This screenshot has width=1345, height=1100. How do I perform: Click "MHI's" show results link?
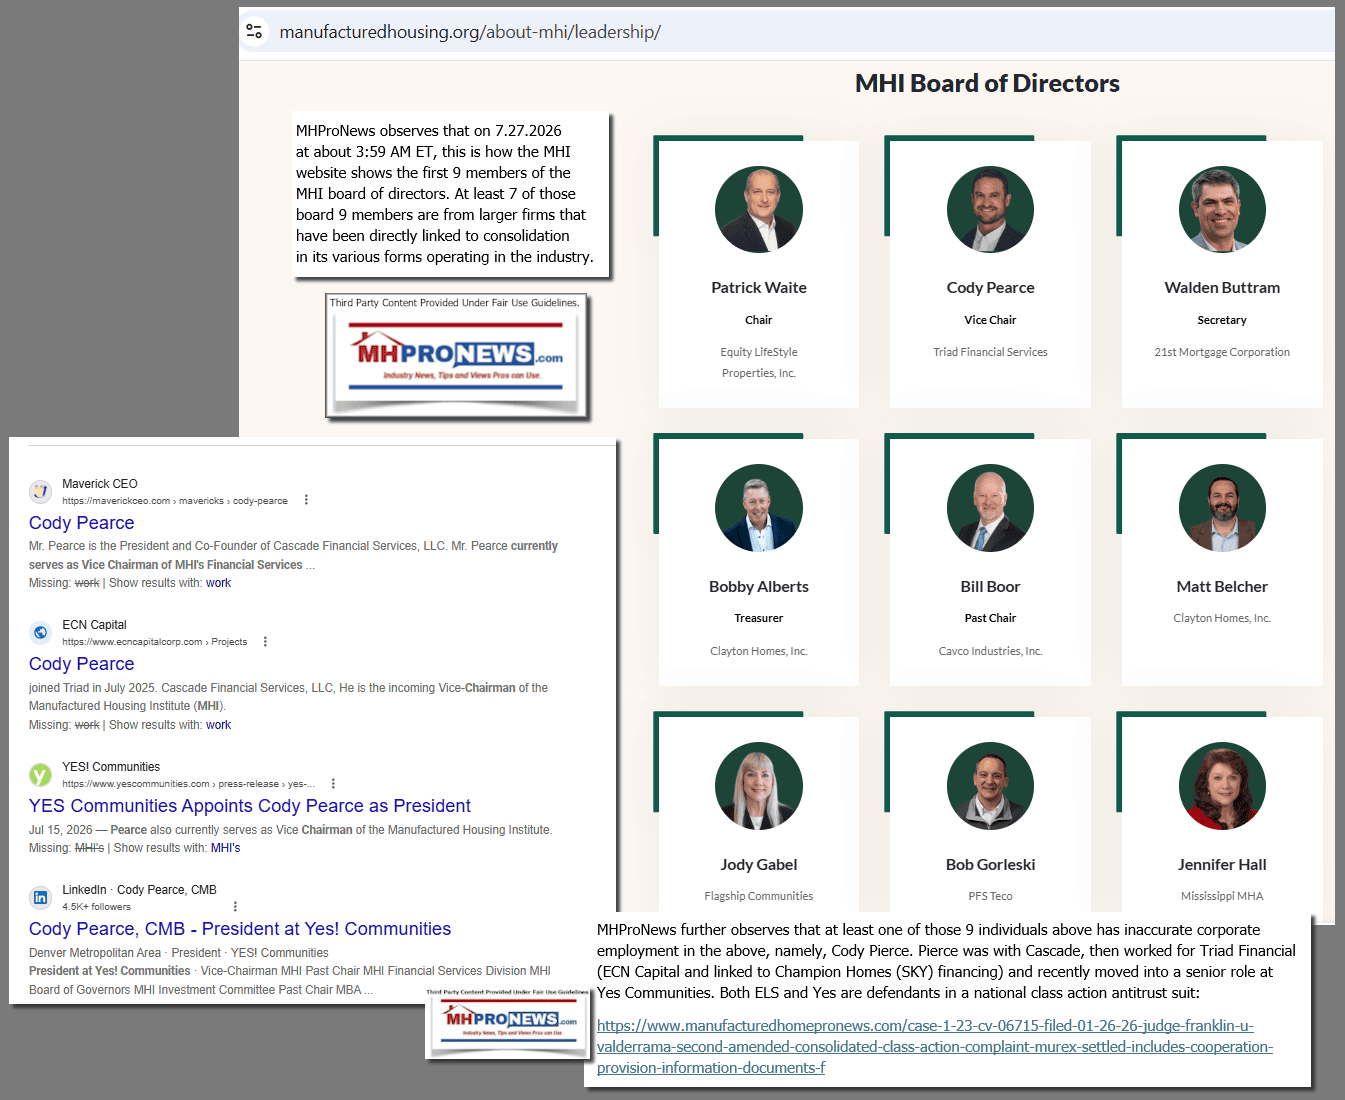pyautogui.click(x=225, y=848)
